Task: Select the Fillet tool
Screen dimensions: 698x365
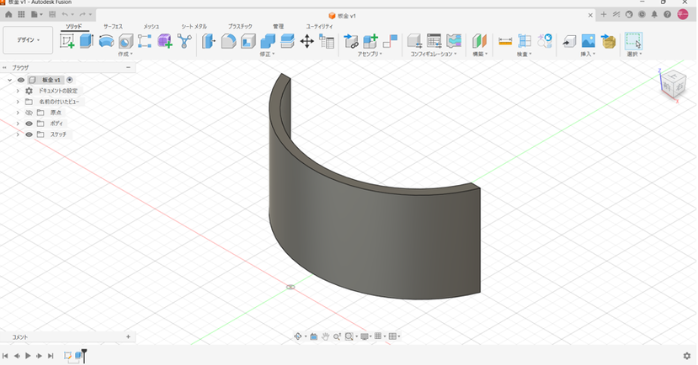Action: [228, 41]
